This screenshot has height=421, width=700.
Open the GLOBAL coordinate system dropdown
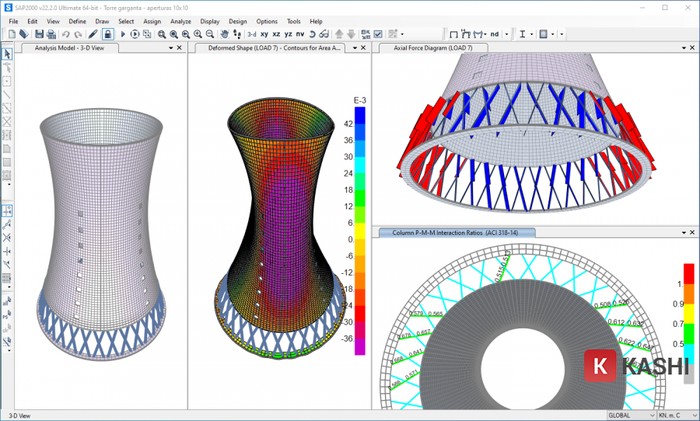pyautogui.click(x=642, y=414)
